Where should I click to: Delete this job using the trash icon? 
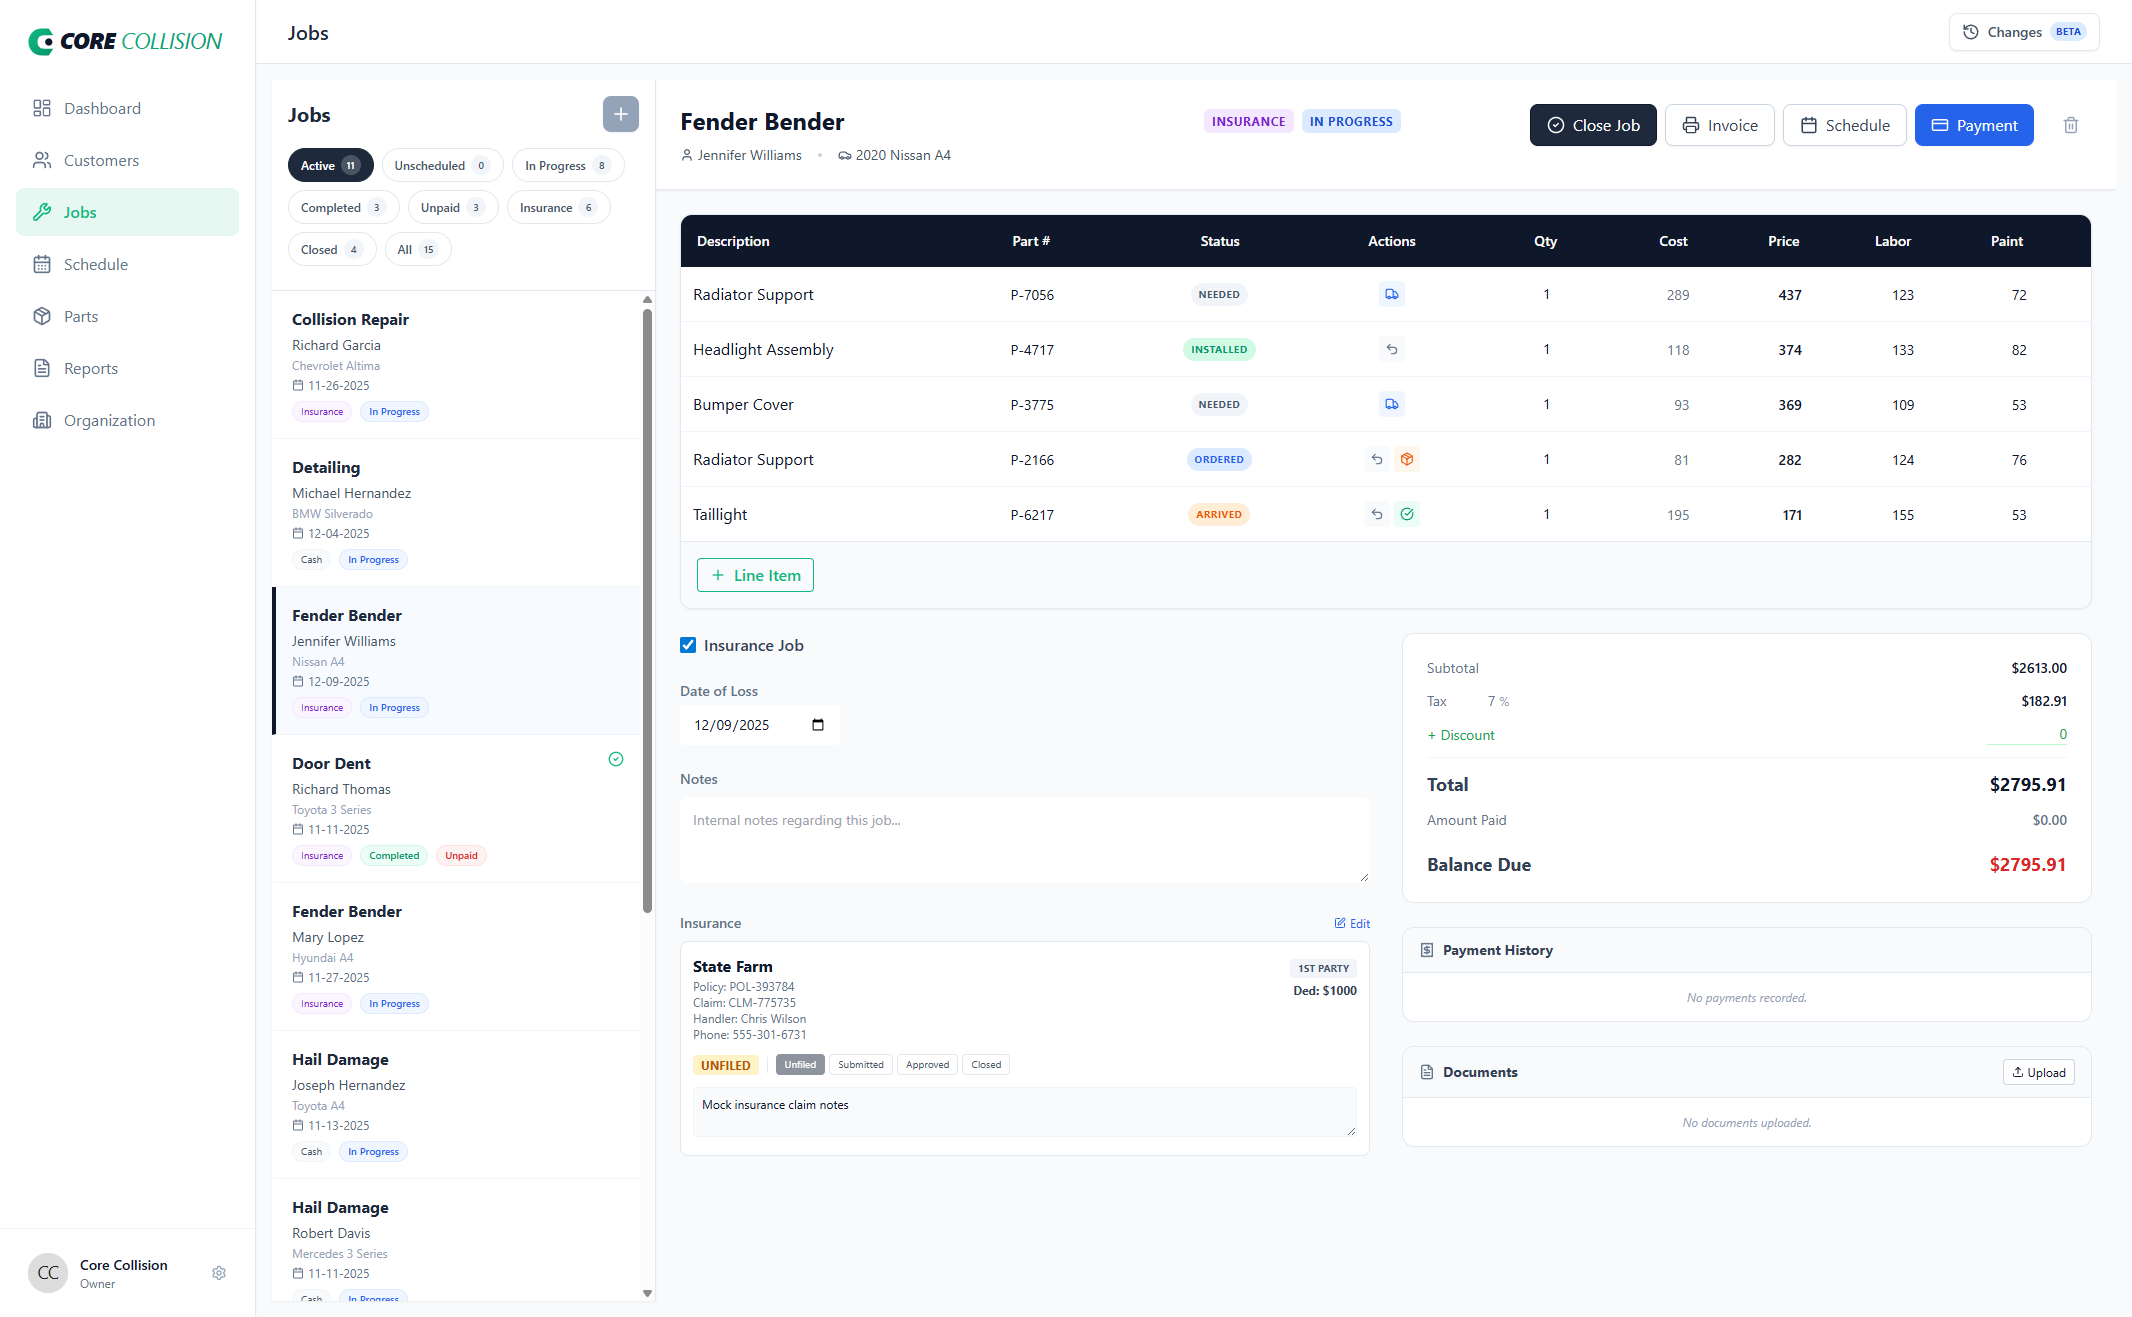point(2070,125)
